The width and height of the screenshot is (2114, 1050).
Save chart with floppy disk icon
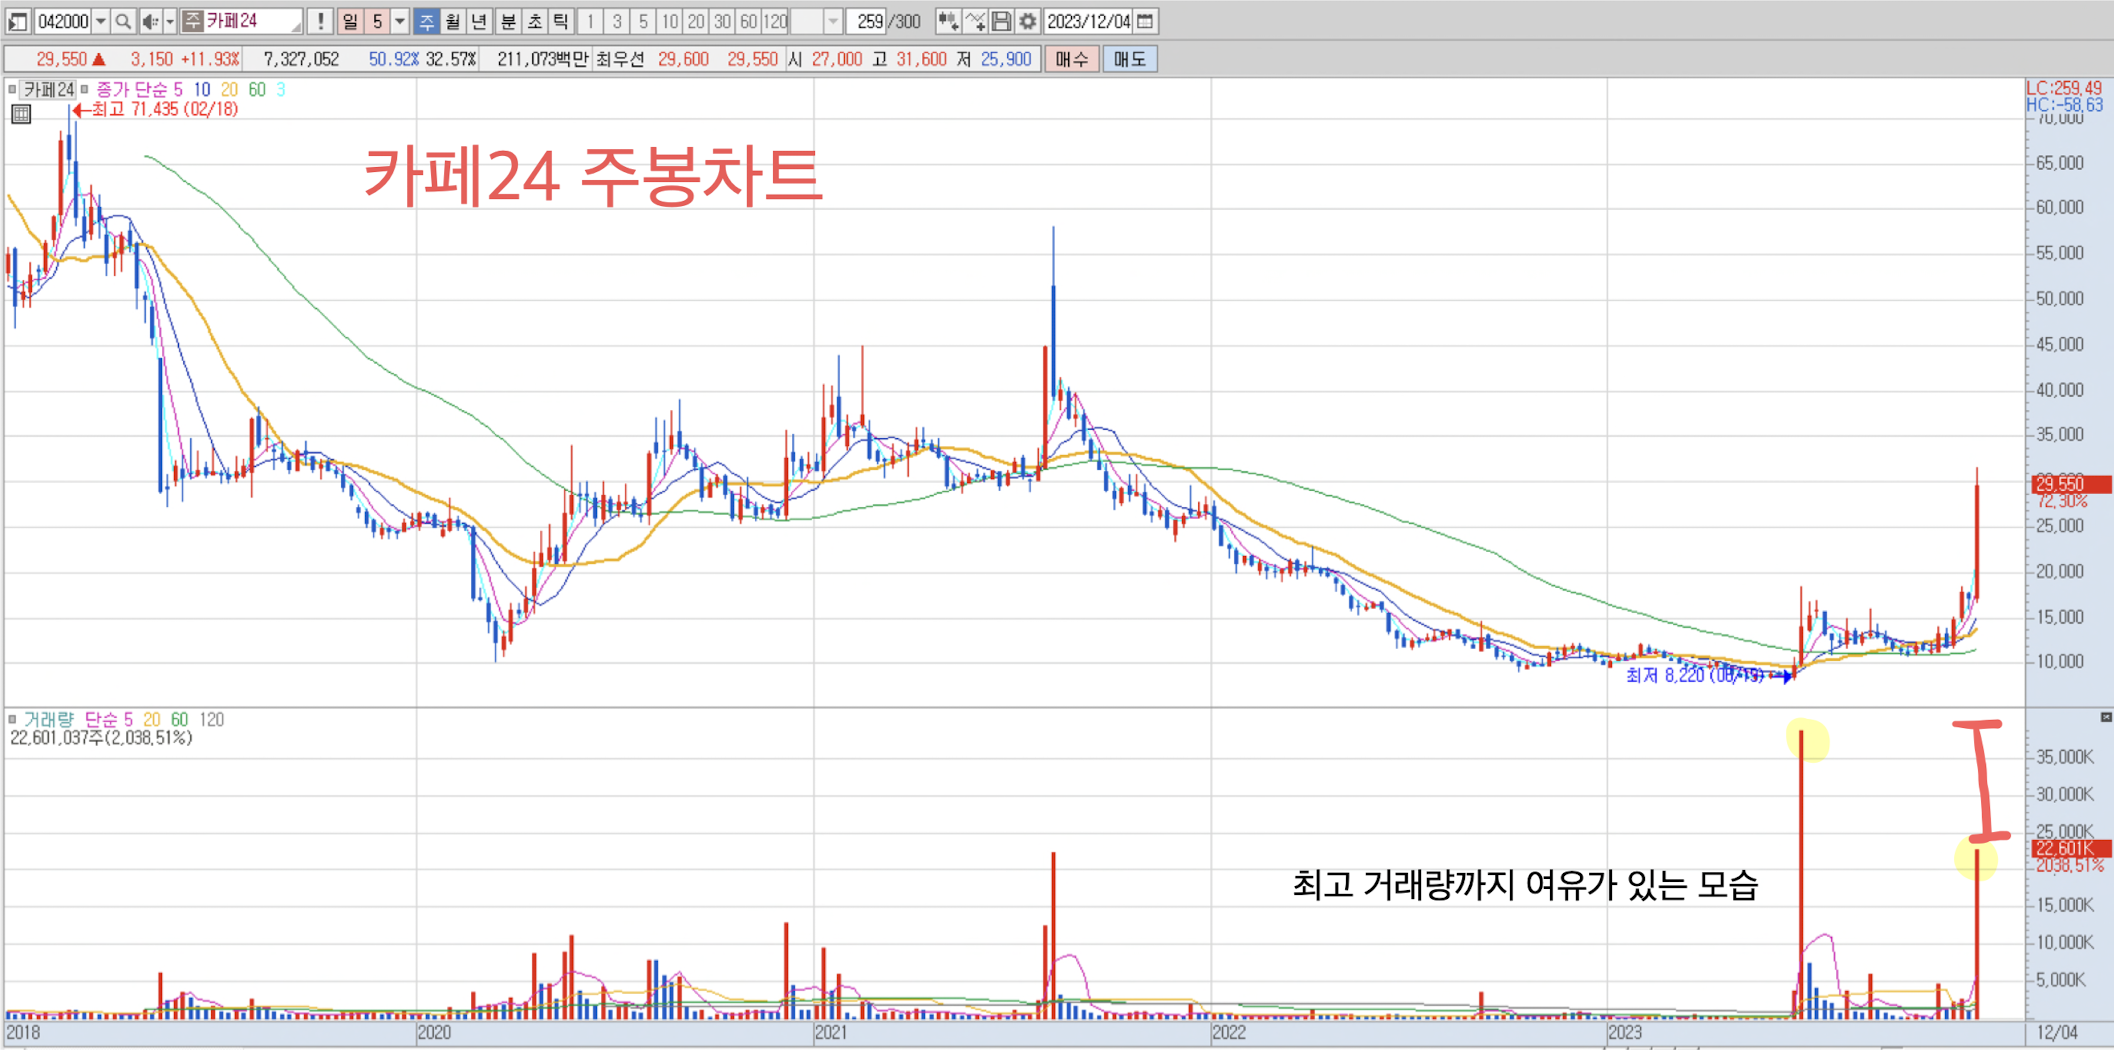click(1001, 21)
